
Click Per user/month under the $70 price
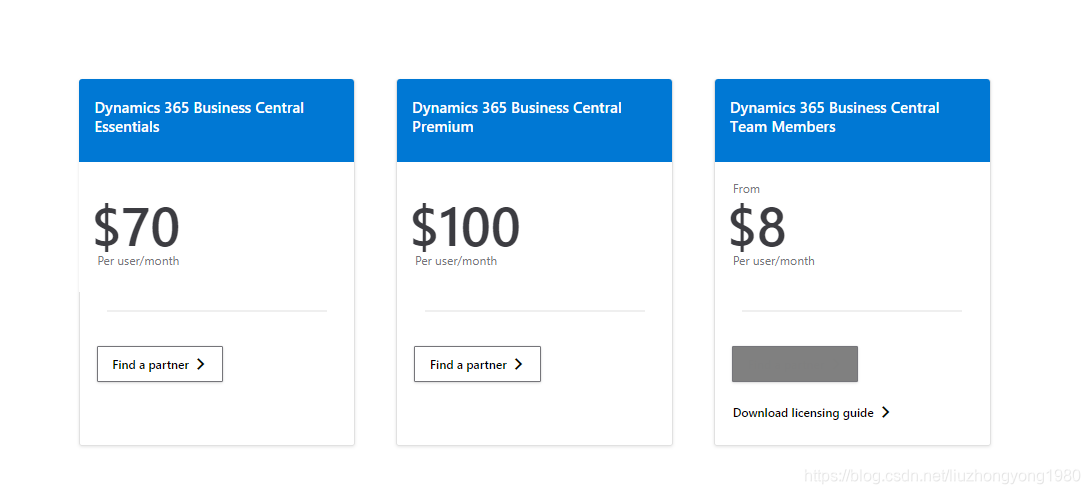click(x=138, y=261)
